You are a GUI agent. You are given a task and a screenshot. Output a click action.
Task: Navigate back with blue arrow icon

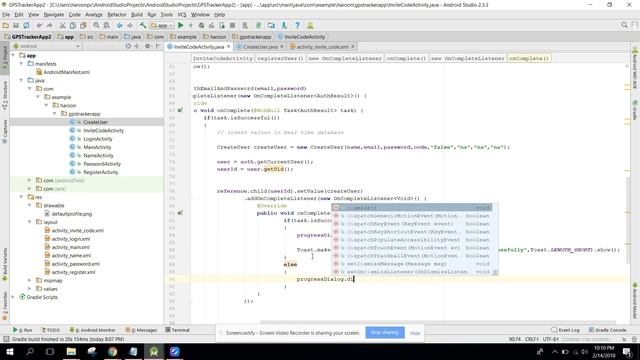coord(120,25)
